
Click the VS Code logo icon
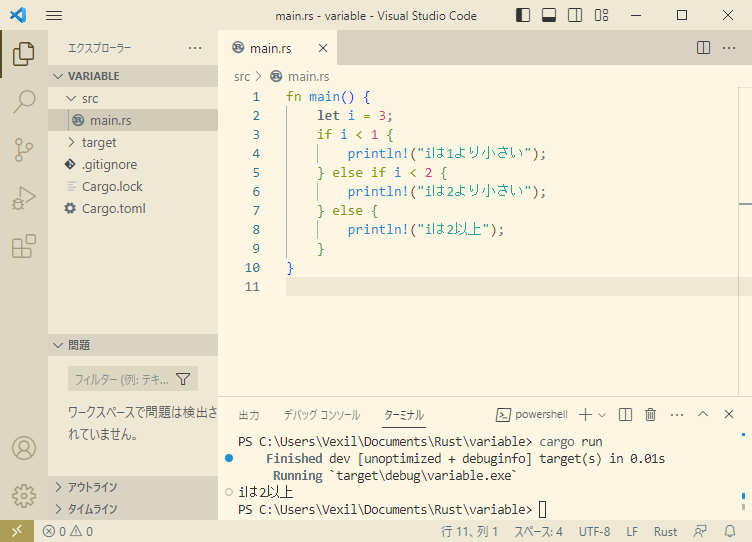18,15
